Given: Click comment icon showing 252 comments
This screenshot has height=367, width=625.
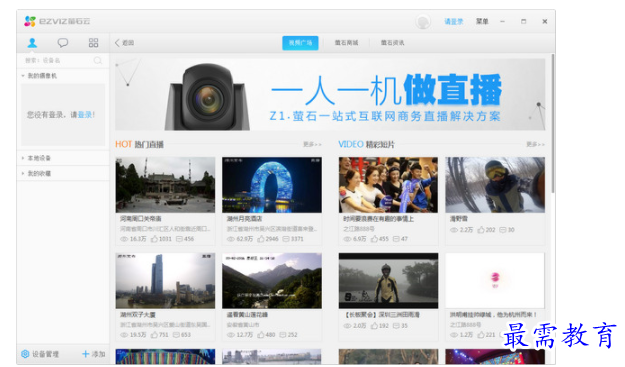Looking at the screenshot, I should click(283, 335).
